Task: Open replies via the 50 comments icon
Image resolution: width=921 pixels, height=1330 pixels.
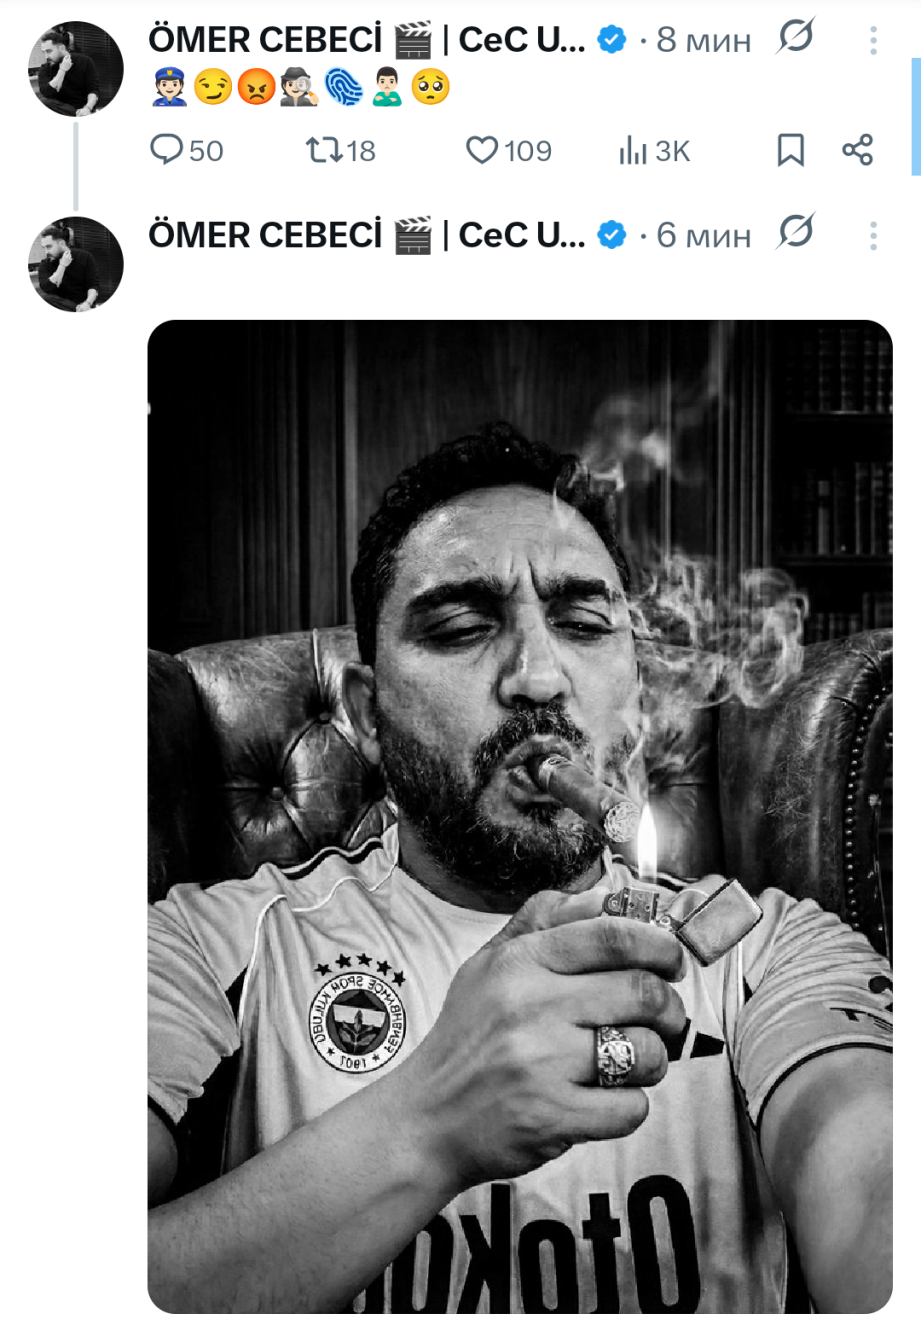Action: click(x=186, y=151)
